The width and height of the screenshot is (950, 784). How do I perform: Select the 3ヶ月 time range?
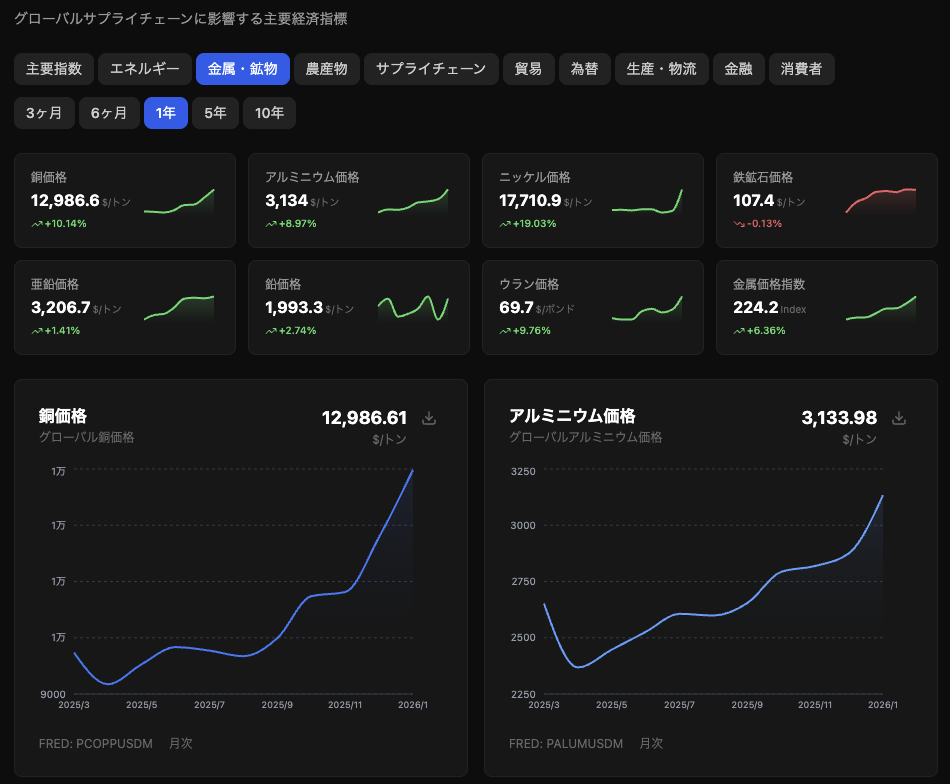pyautogui.click(x=44, y=113)
